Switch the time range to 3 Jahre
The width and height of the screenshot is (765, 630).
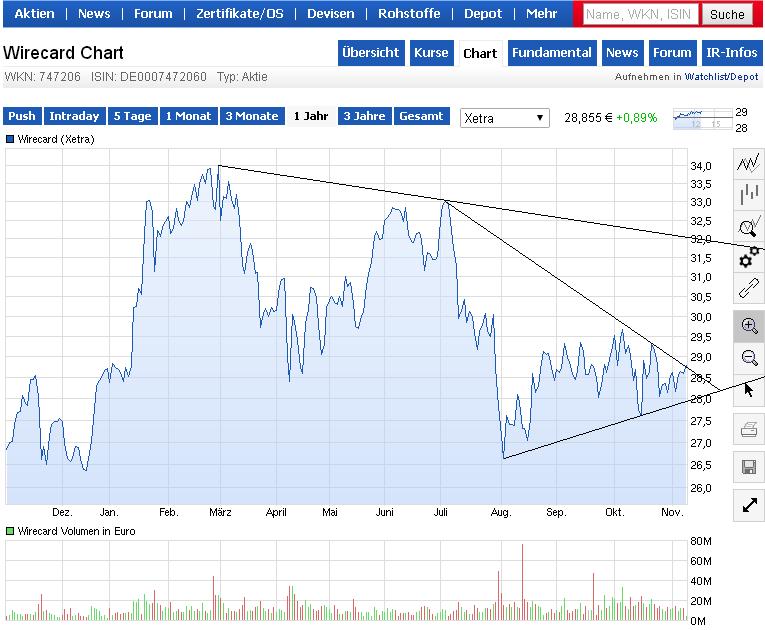[x=364, y=116]
